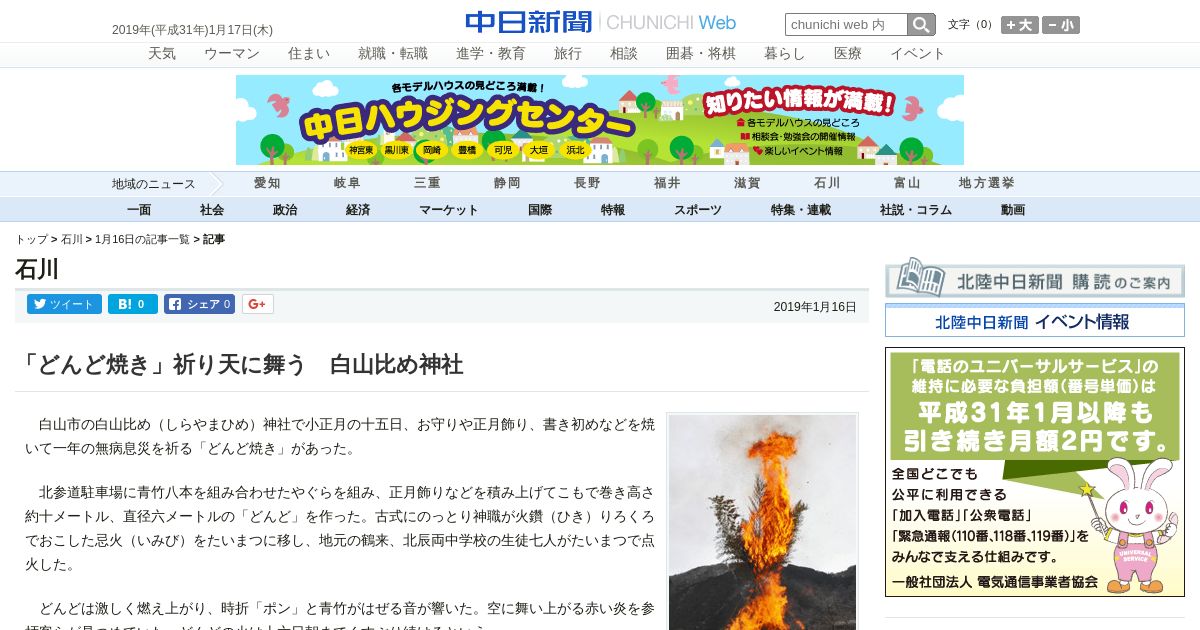Tweet this article via Twitter button

(x=64, y=304)
